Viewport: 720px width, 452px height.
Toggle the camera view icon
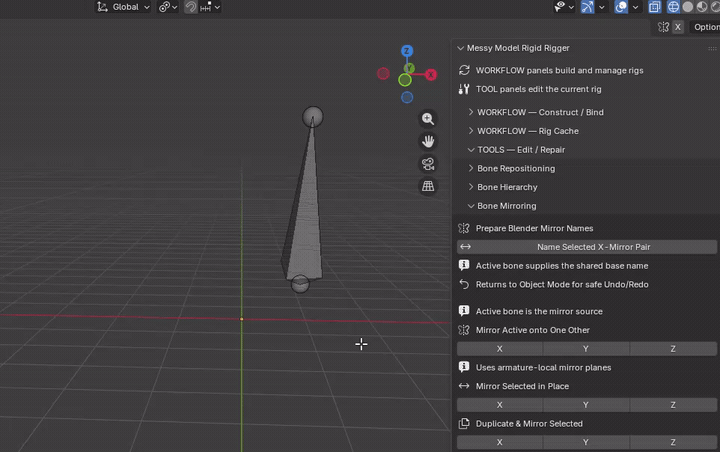coord(428,164)
